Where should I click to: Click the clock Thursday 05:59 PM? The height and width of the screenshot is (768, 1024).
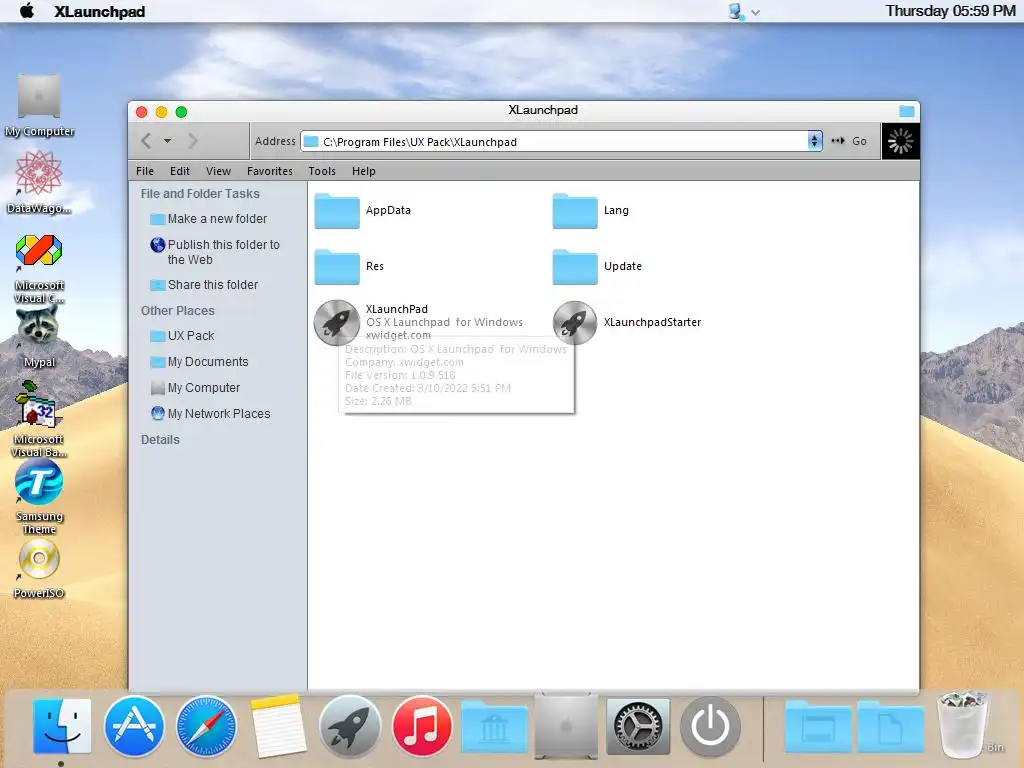pos(950,11)
